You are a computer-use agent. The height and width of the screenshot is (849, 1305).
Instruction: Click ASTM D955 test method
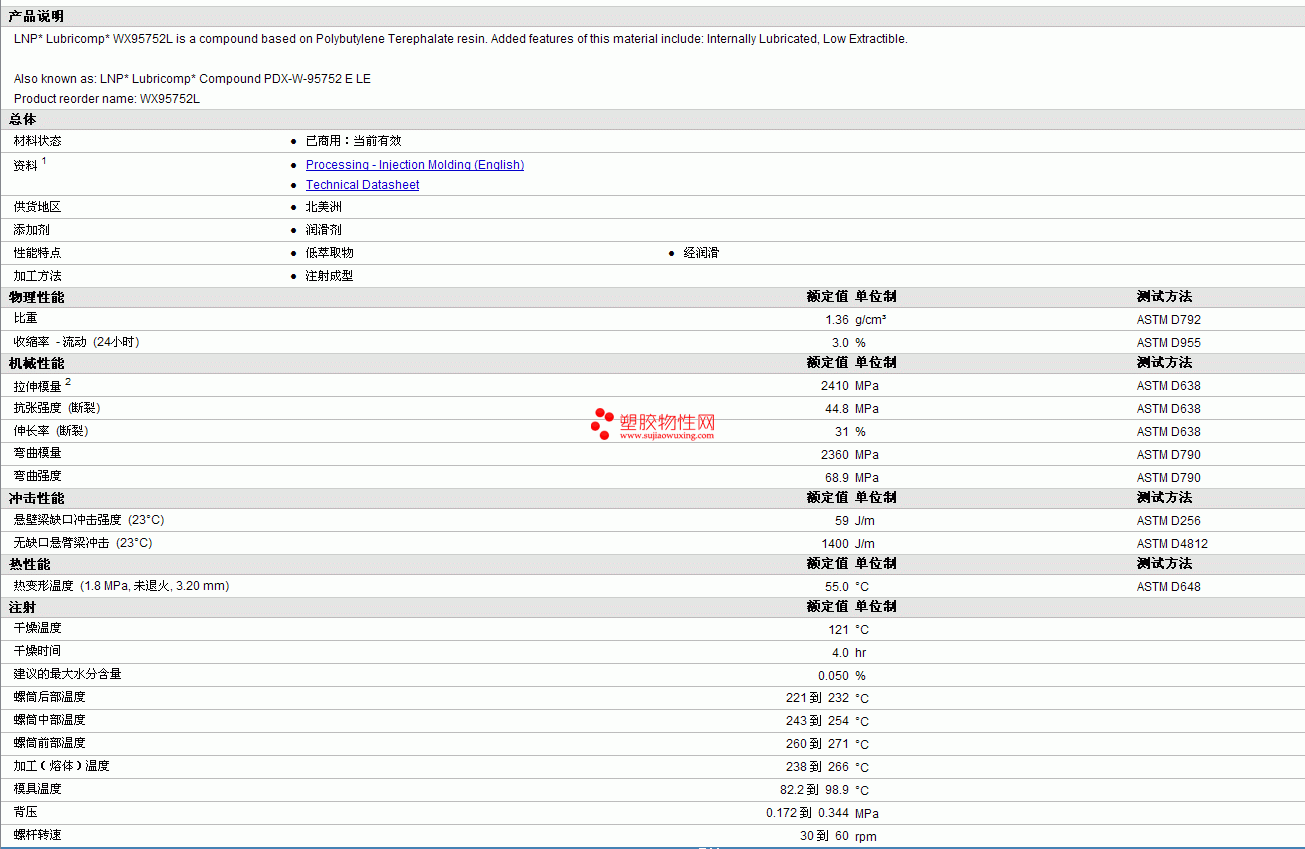pos(1169,343)
